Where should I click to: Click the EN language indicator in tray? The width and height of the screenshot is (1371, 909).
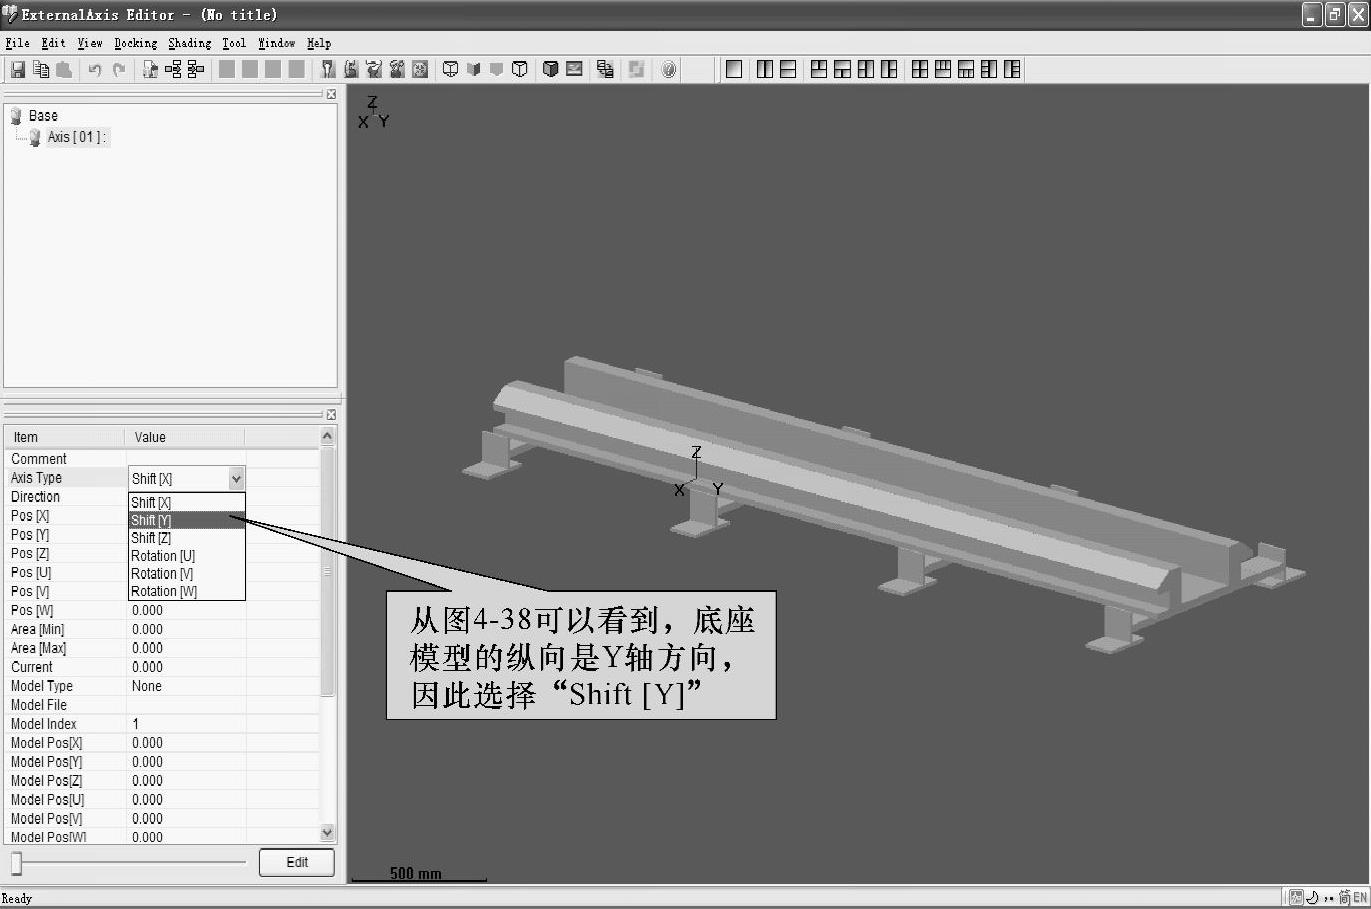click(x=1360, y=898)
